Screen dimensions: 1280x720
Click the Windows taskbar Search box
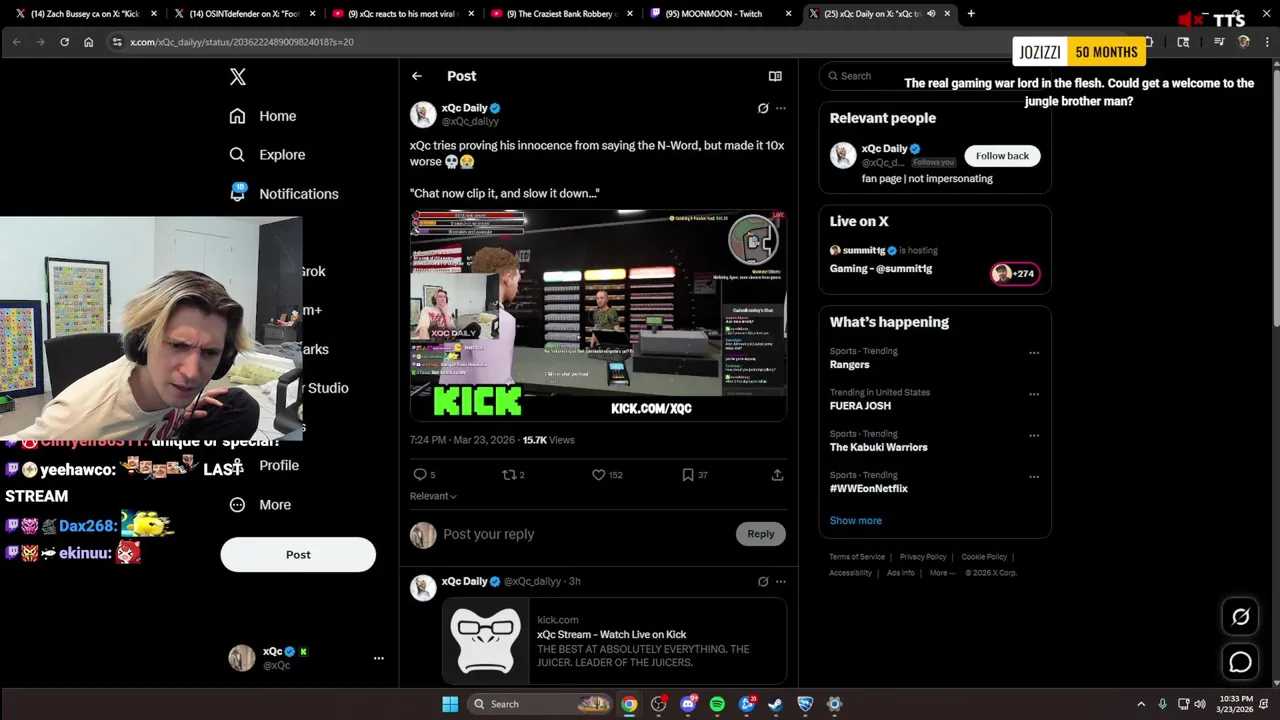click(x=538, y=704)
